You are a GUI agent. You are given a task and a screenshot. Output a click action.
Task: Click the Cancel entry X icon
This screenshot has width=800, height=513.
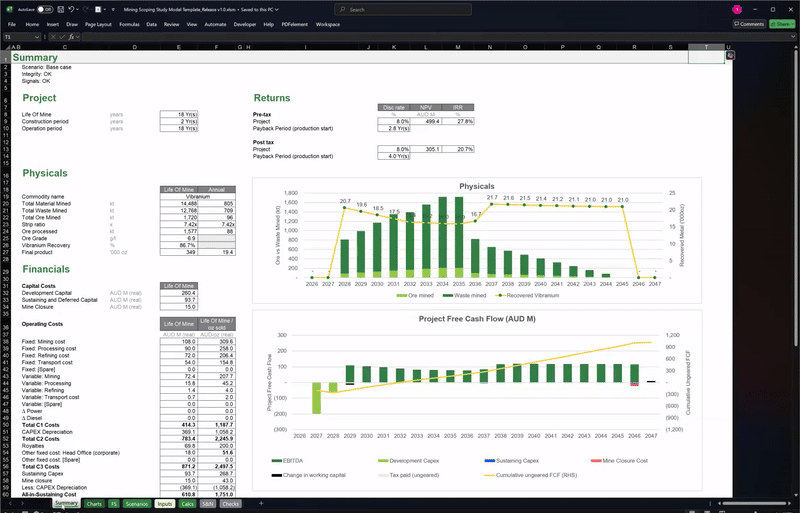tap(53, 37)
